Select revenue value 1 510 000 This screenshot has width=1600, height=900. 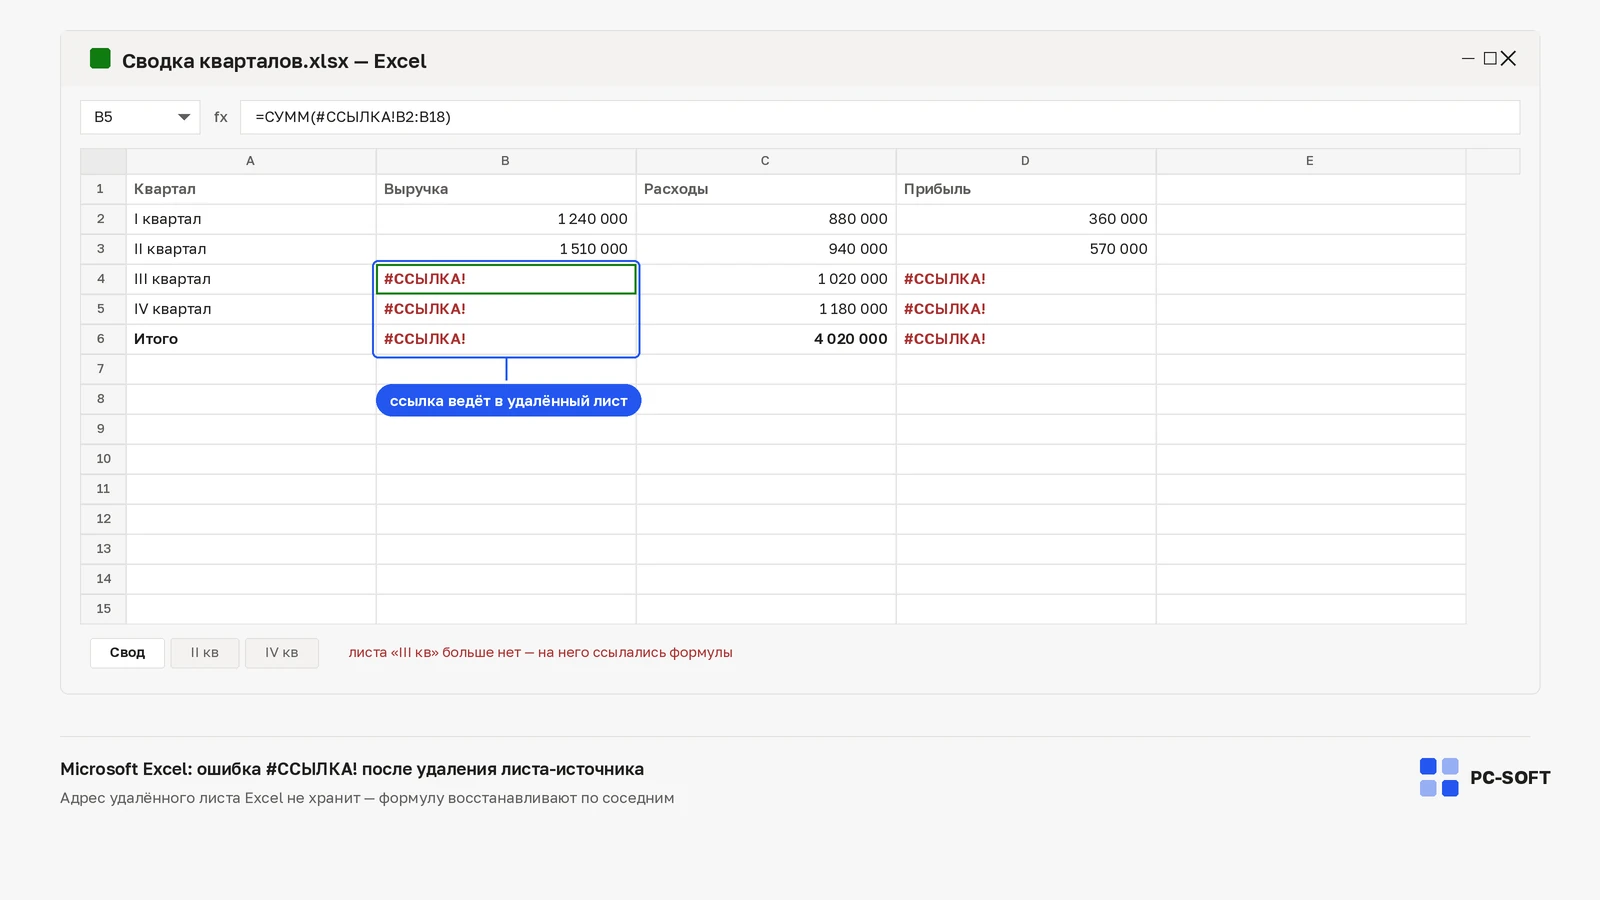click(x=506, y=249)
